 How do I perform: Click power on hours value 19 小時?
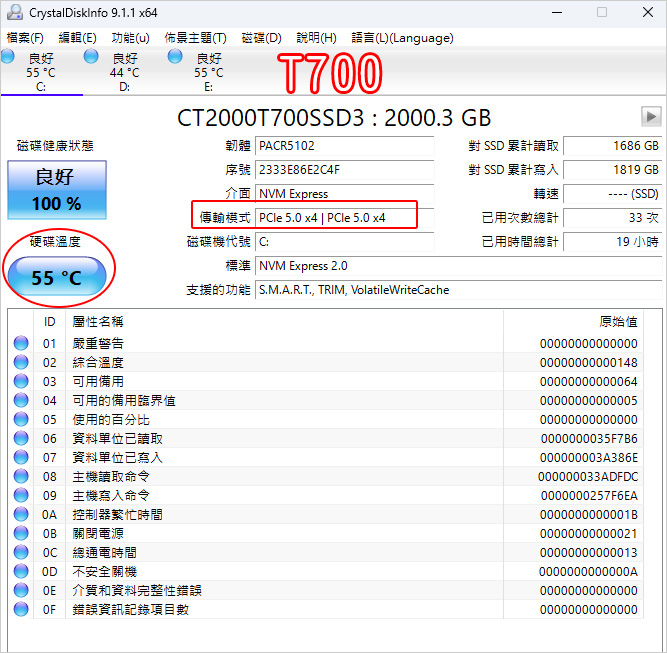pyautogui.click(x=613, y=242)
